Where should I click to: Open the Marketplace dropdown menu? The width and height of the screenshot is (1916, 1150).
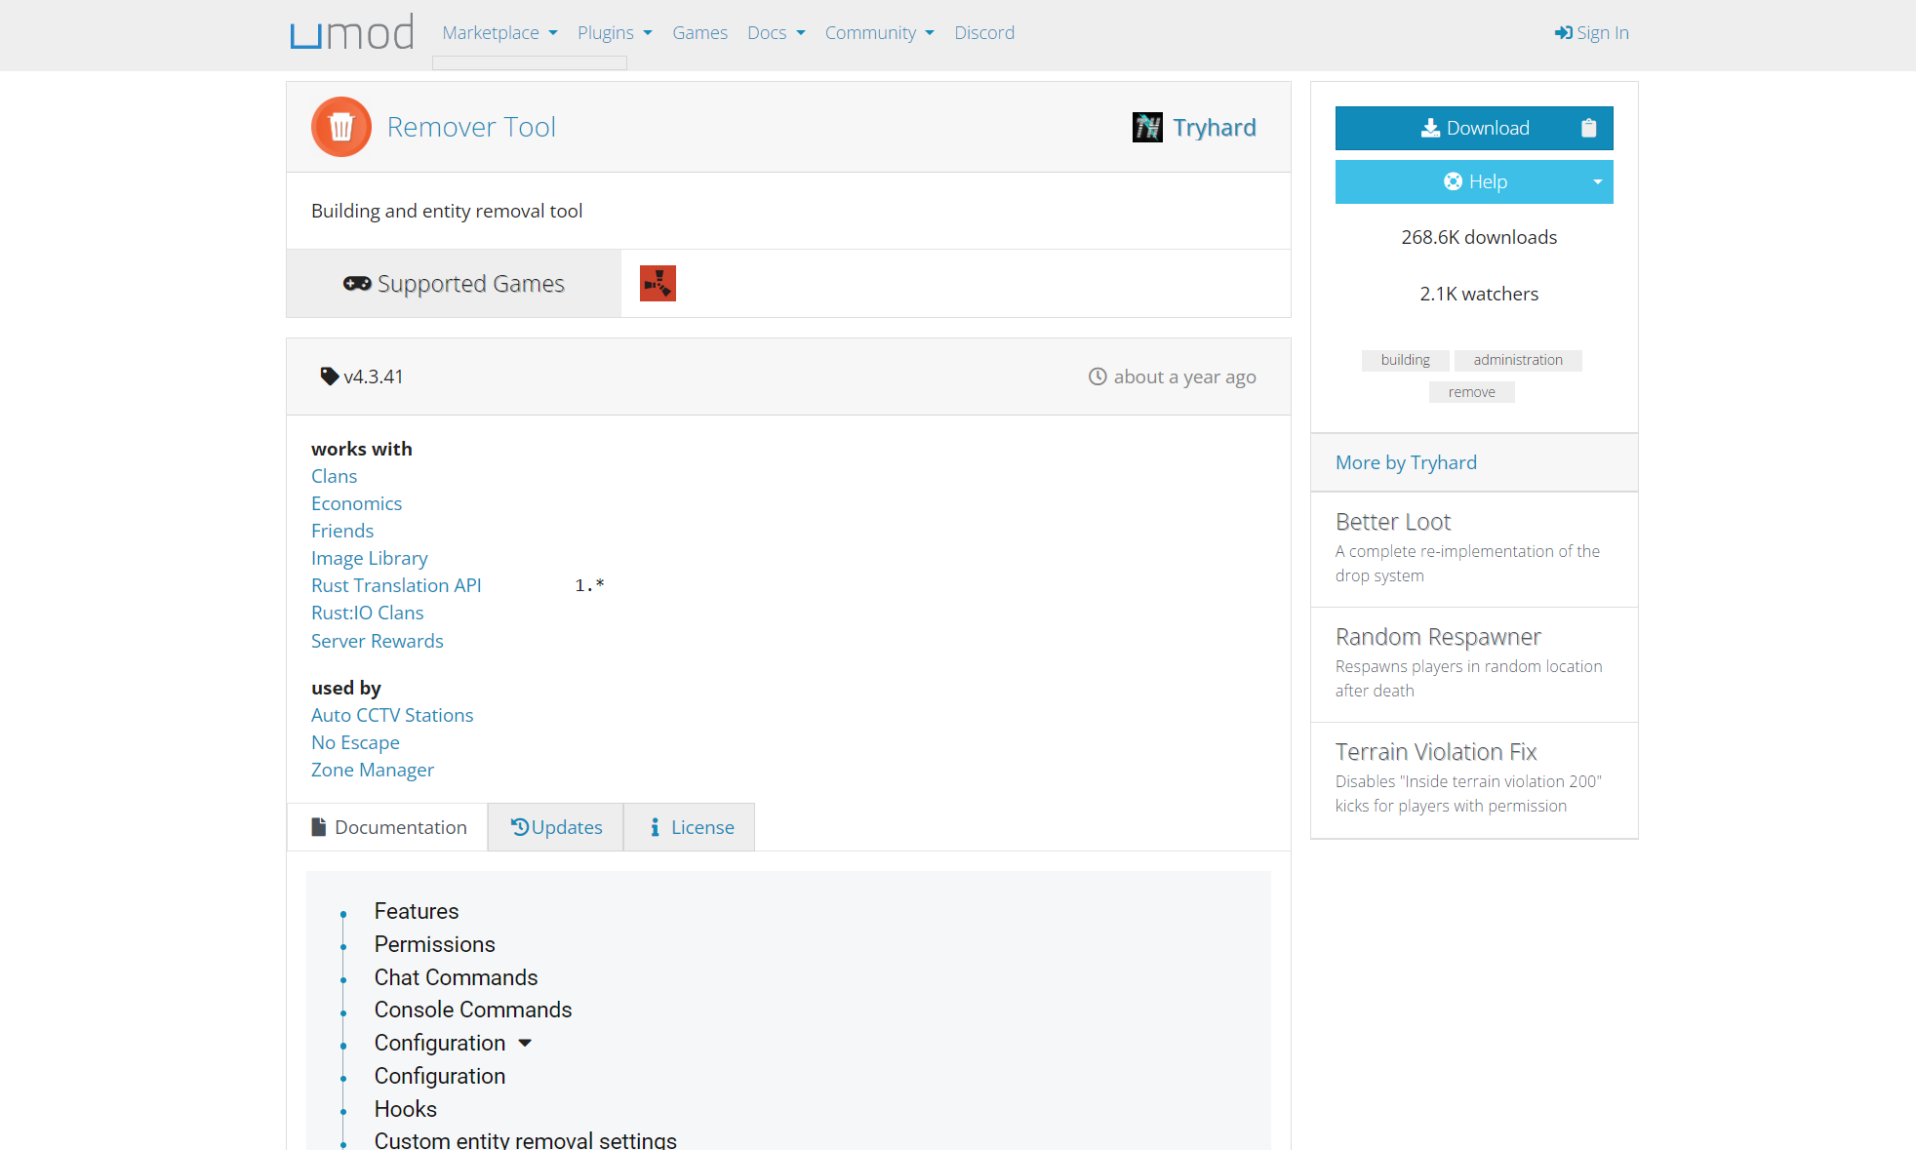tap(499, 33)
